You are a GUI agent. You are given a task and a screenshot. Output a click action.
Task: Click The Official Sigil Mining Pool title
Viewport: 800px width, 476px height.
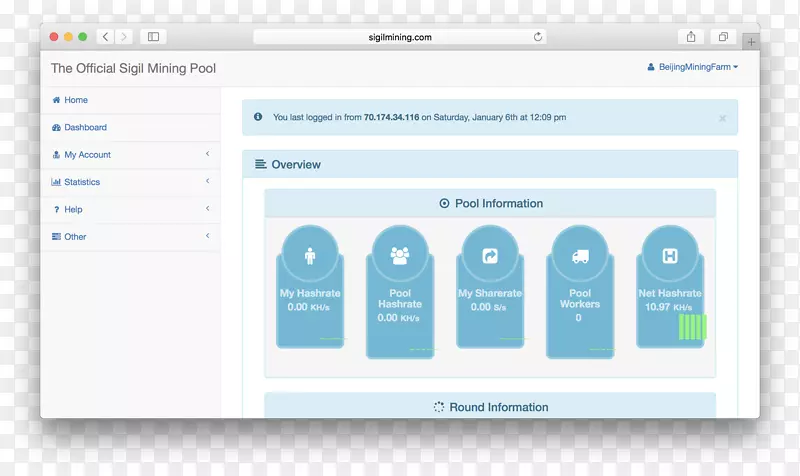pos(133,68)
